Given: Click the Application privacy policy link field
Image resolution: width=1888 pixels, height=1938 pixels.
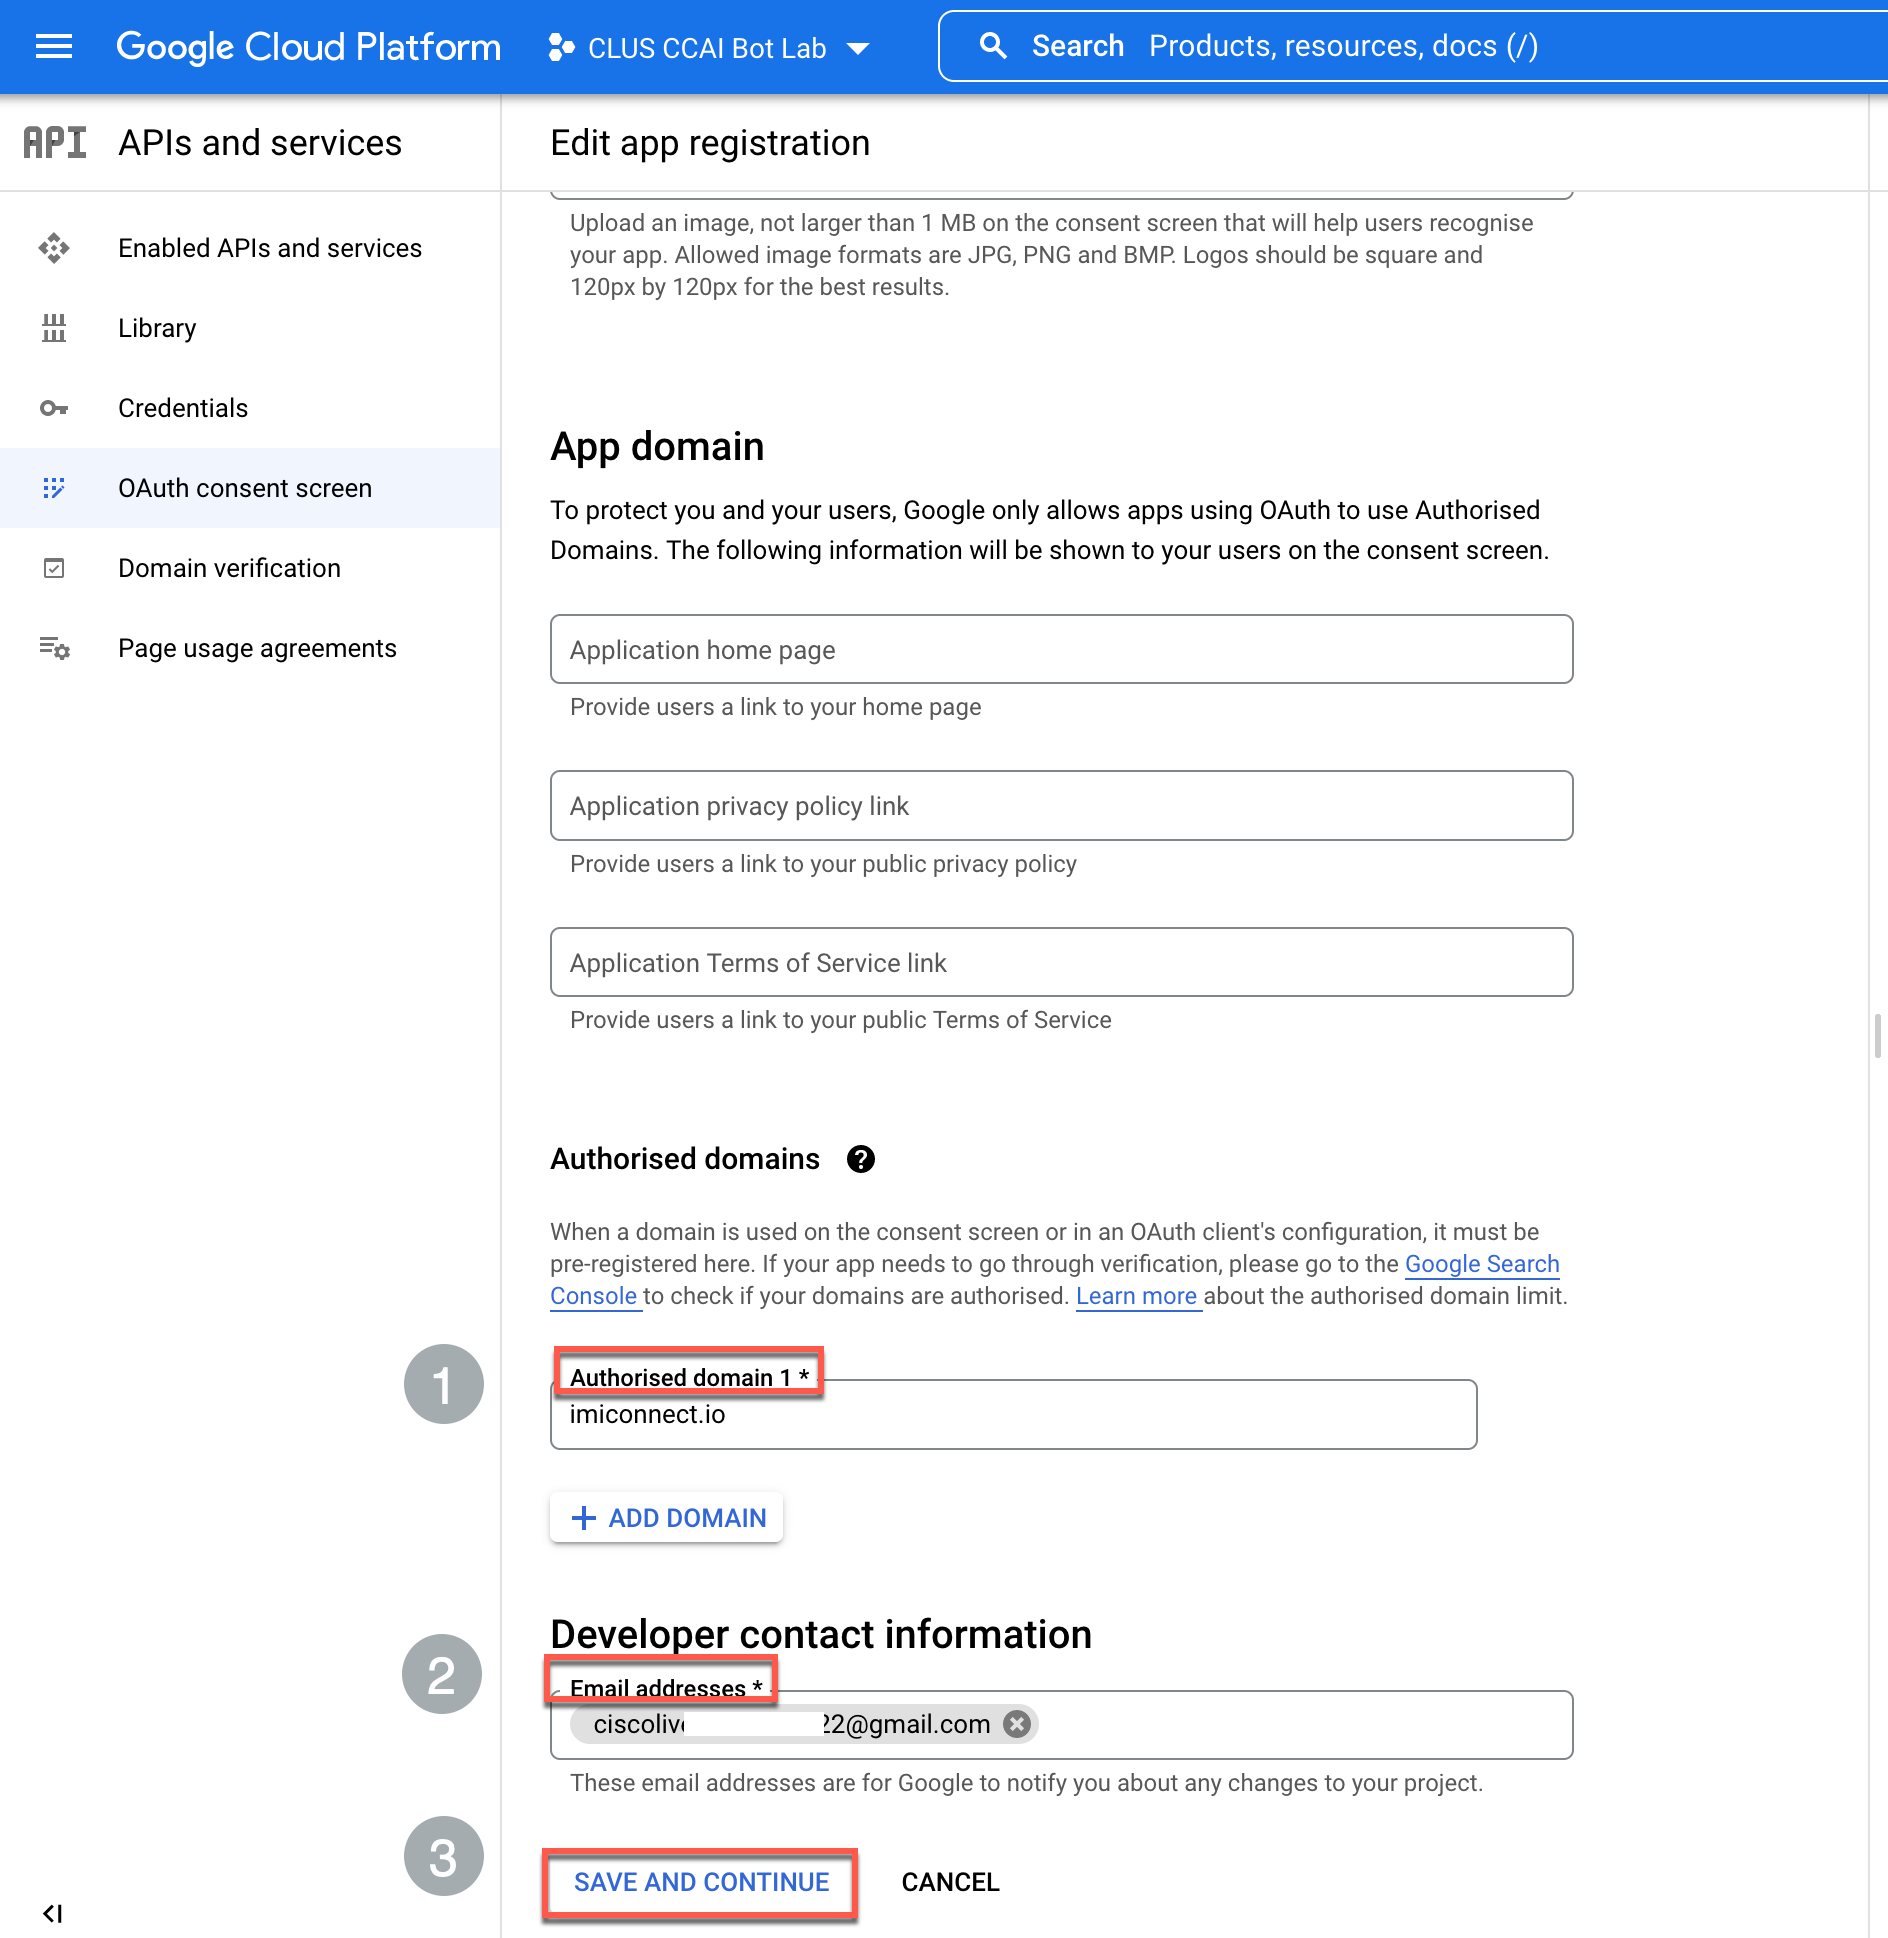Looking at the screenshot, I should click(x=1061, y=806).
